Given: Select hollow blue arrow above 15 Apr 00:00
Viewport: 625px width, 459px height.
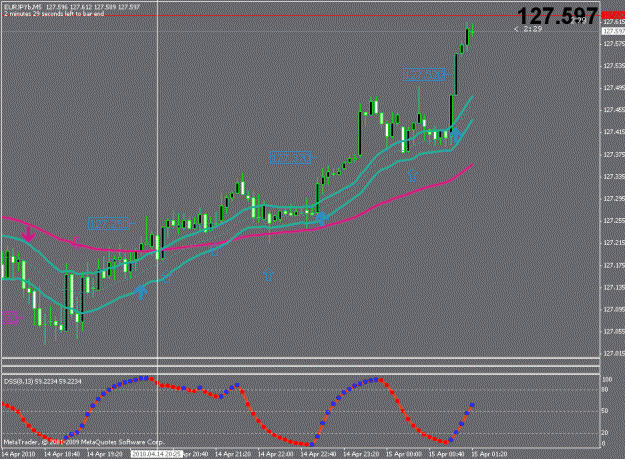Looking at the screenshot, I should pos(412,175).
